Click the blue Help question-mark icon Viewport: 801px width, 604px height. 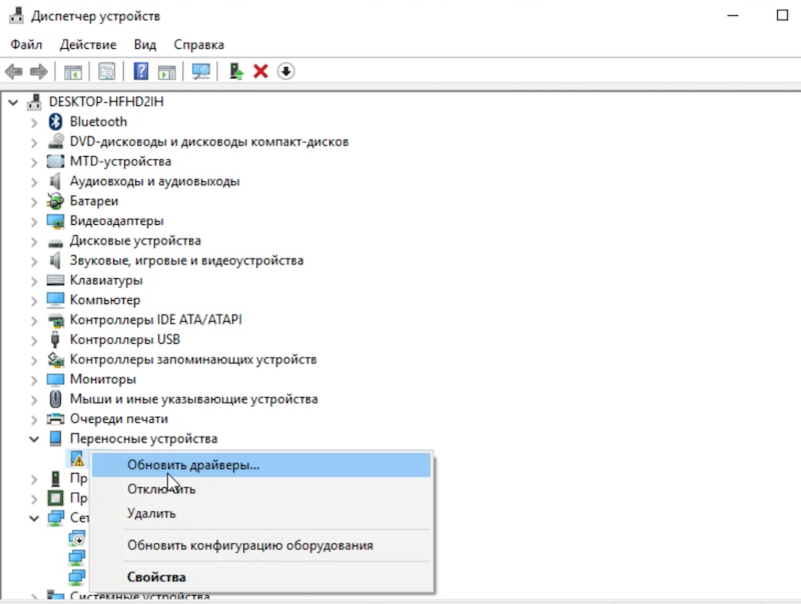[x=141, y=71]
